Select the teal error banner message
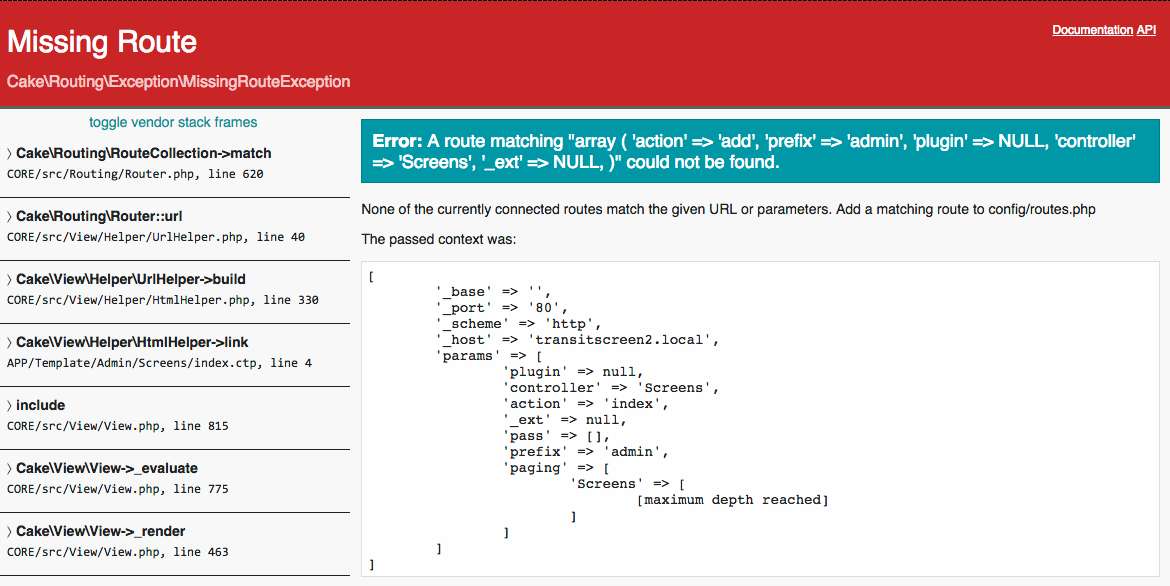This screenshot has height=586, width=1170. [760, 151]
